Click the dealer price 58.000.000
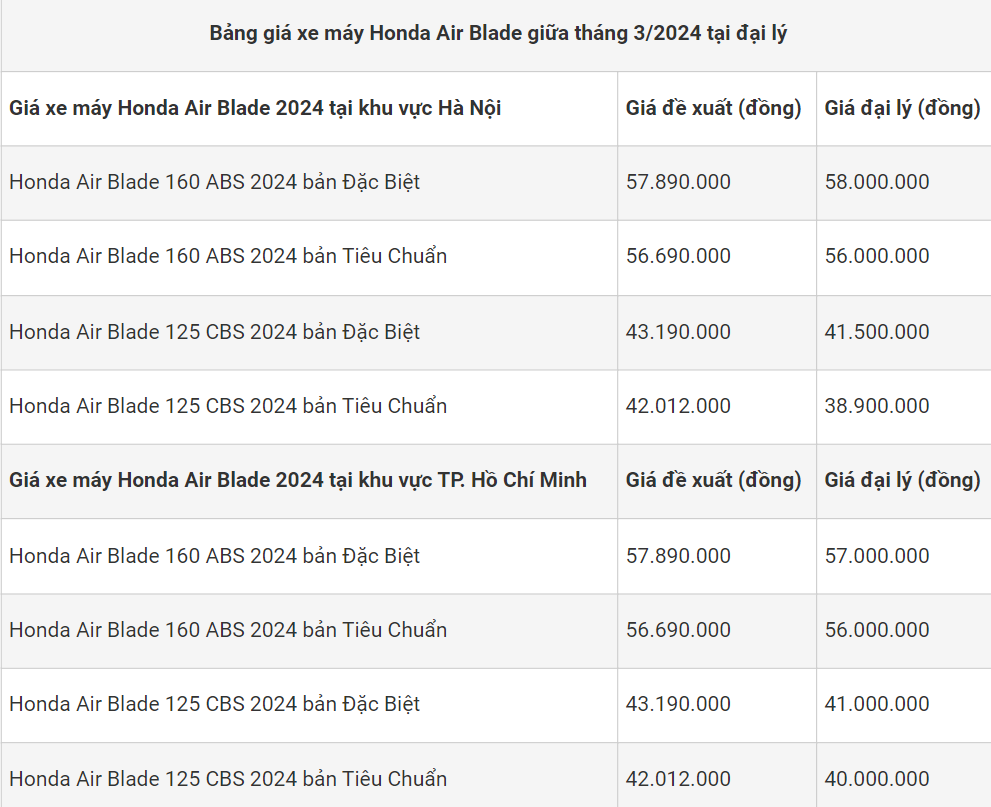The image size is (991, 807). coord(877,182)
